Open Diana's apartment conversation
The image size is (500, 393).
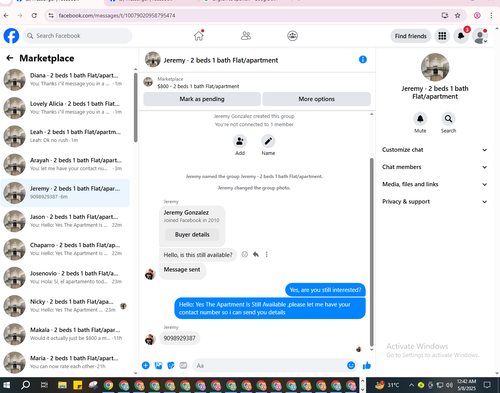(65, 80)
